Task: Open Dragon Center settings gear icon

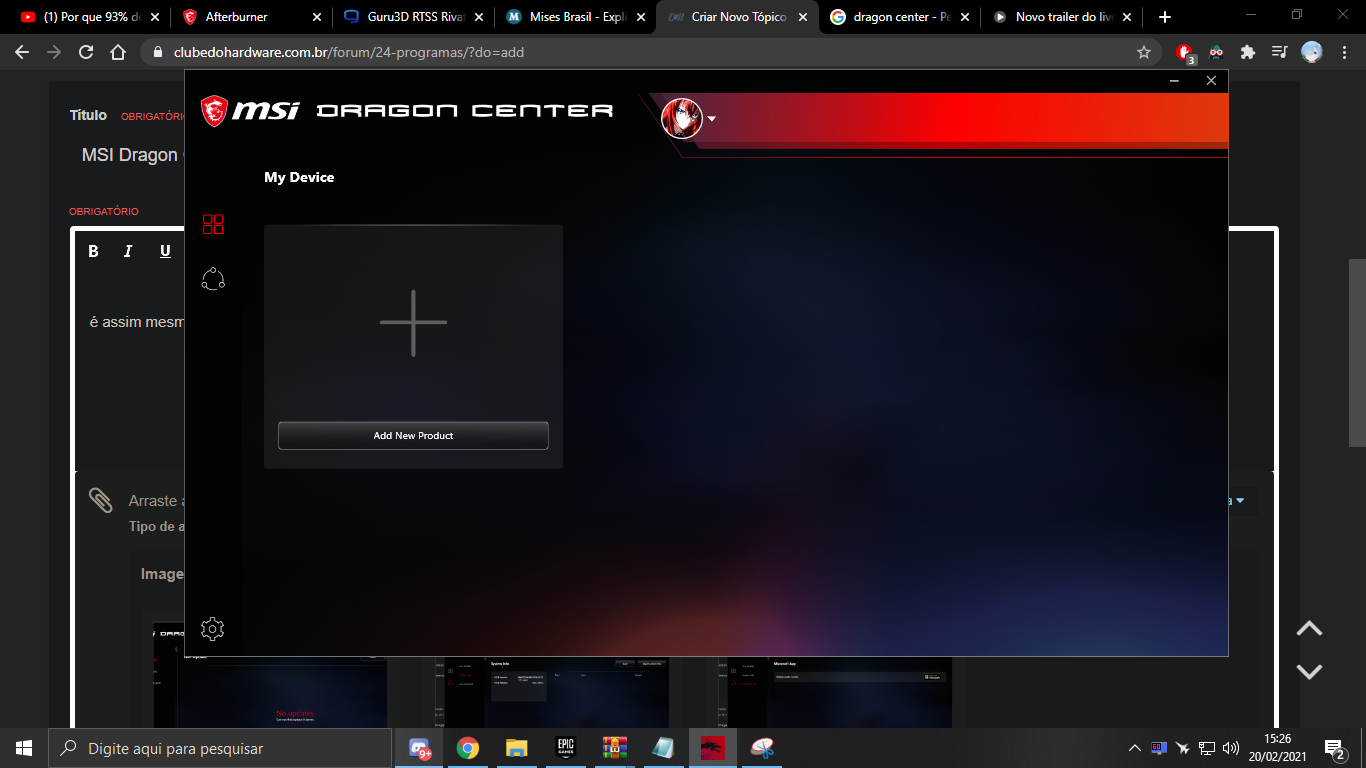Action: point(212,629)
